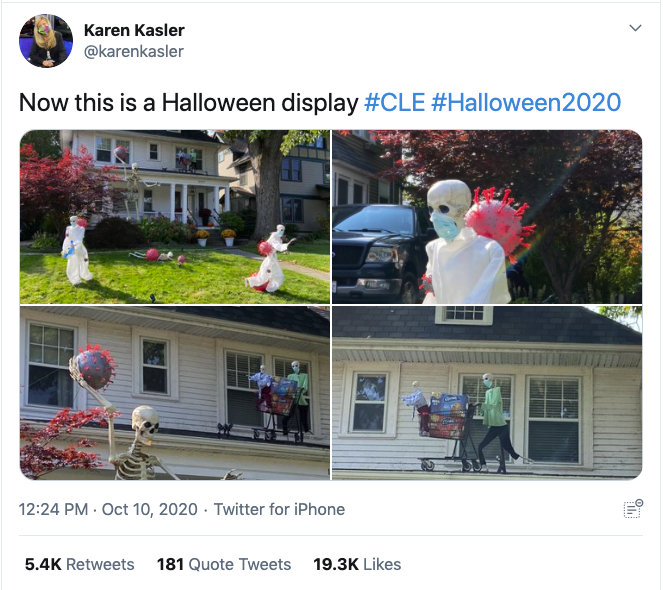The height and width of the screenshot is (590, 663).
Task: Click the tweet text 'Now this is a Halloween display'
Action: click(189, 103)
